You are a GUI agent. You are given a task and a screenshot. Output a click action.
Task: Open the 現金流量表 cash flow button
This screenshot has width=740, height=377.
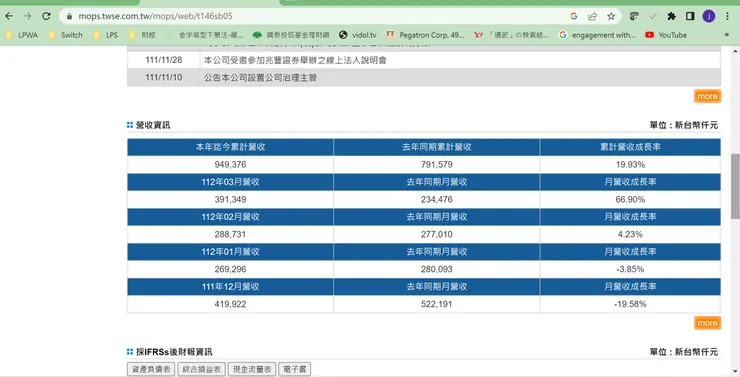pyautogui.click(x=252, y=369)
